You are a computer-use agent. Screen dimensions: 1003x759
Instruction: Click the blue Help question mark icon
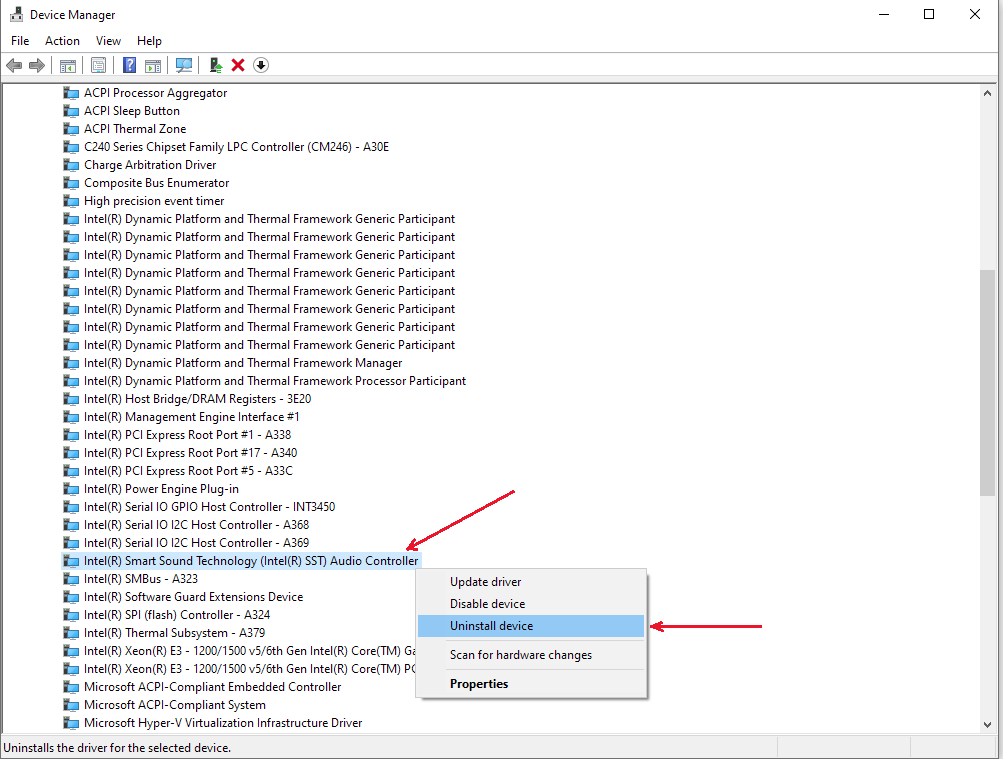click(129, 65)
